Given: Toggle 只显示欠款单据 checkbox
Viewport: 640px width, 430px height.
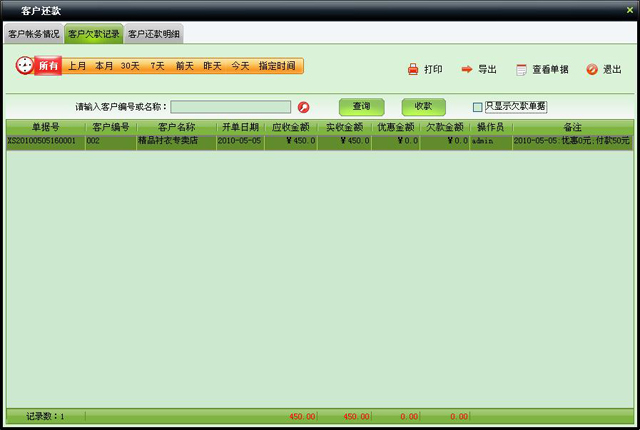Looking at the screenshot, I should click(478, 107).
